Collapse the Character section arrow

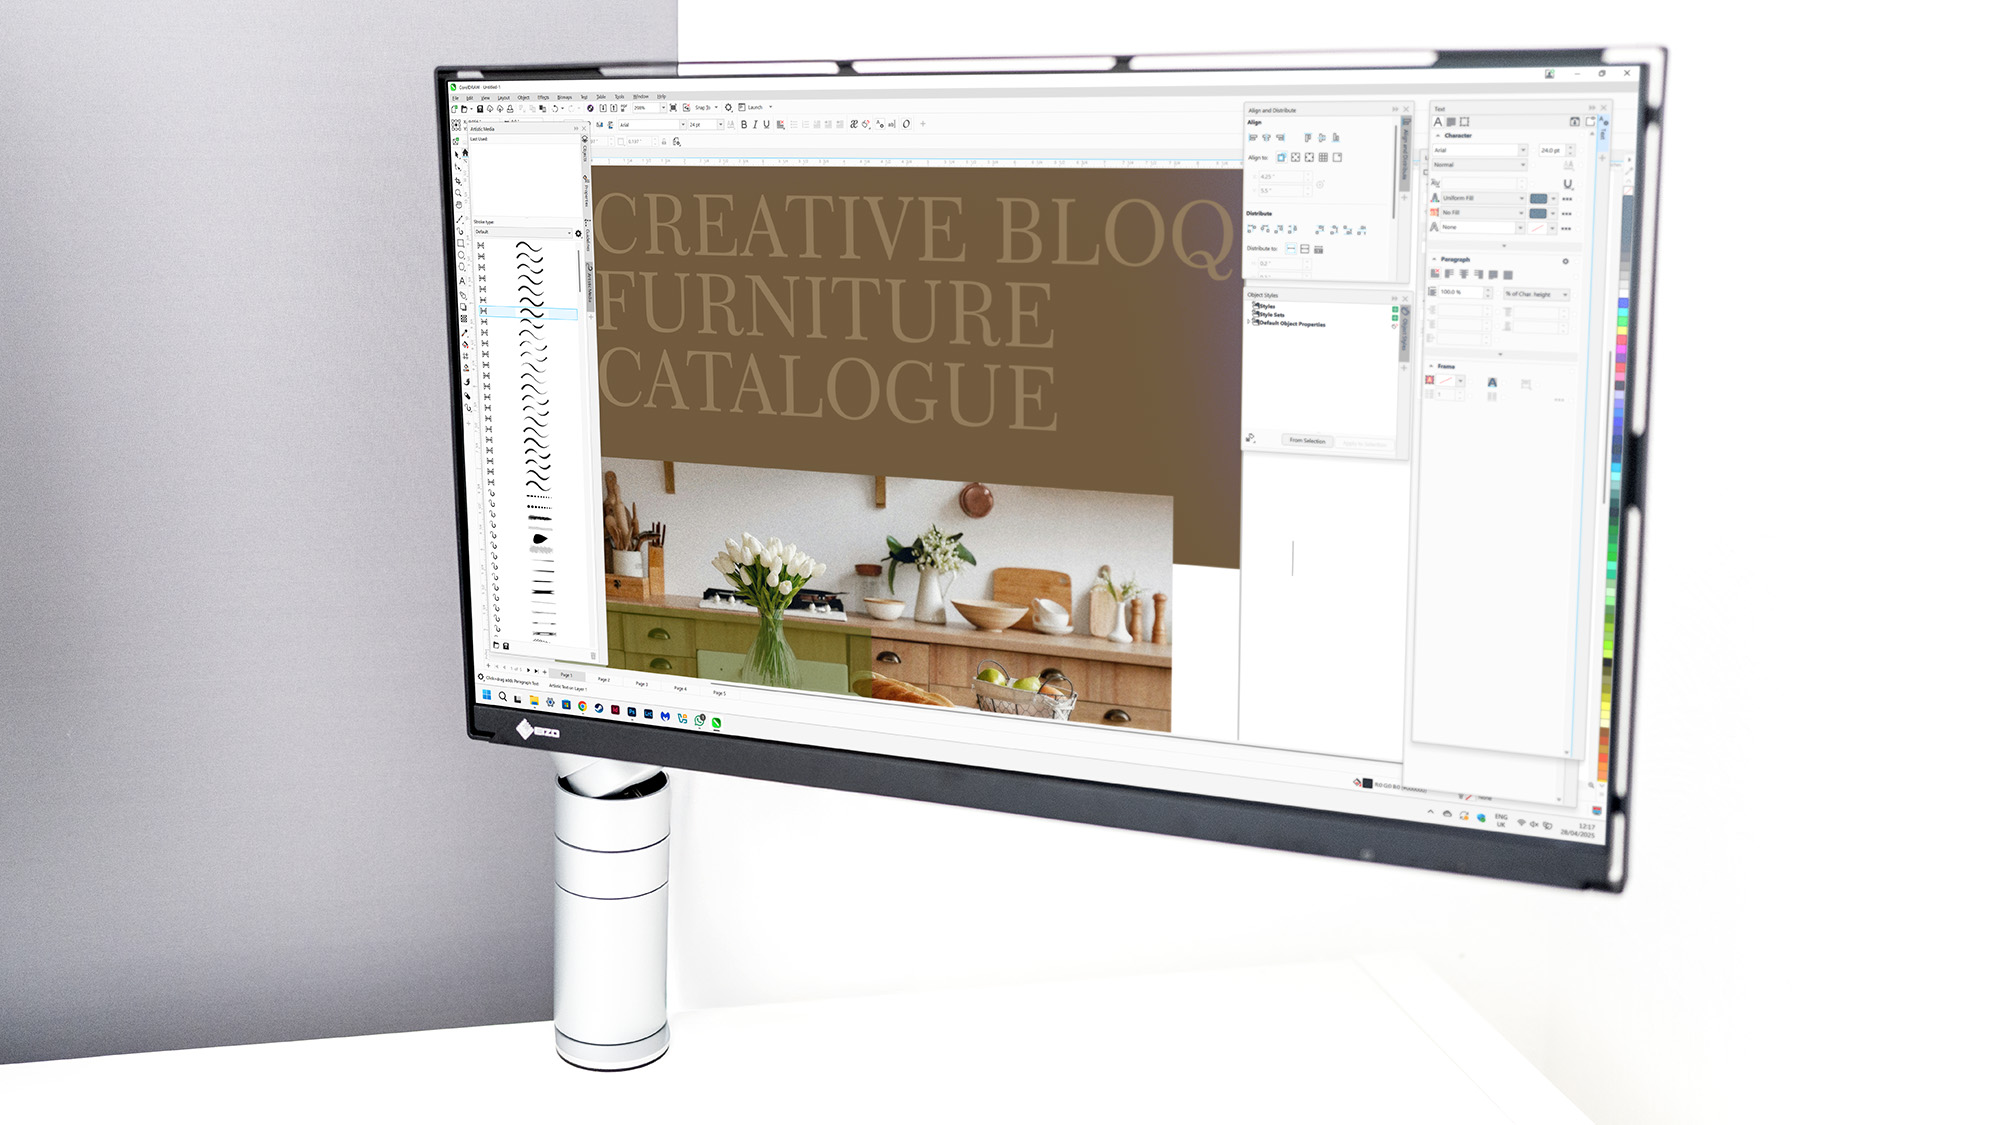[x=1438, y=135]
